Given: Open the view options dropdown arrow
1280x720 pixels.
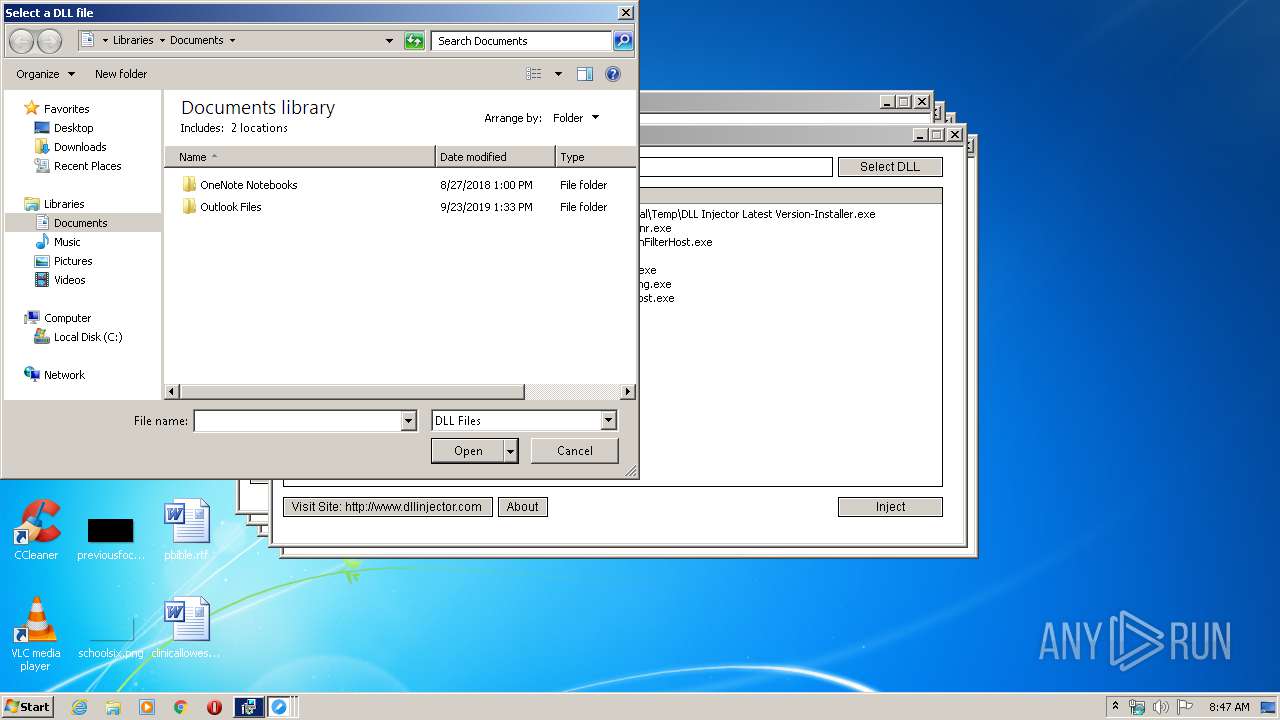Looking at the screenshot, I should click(x=558, y=74).
